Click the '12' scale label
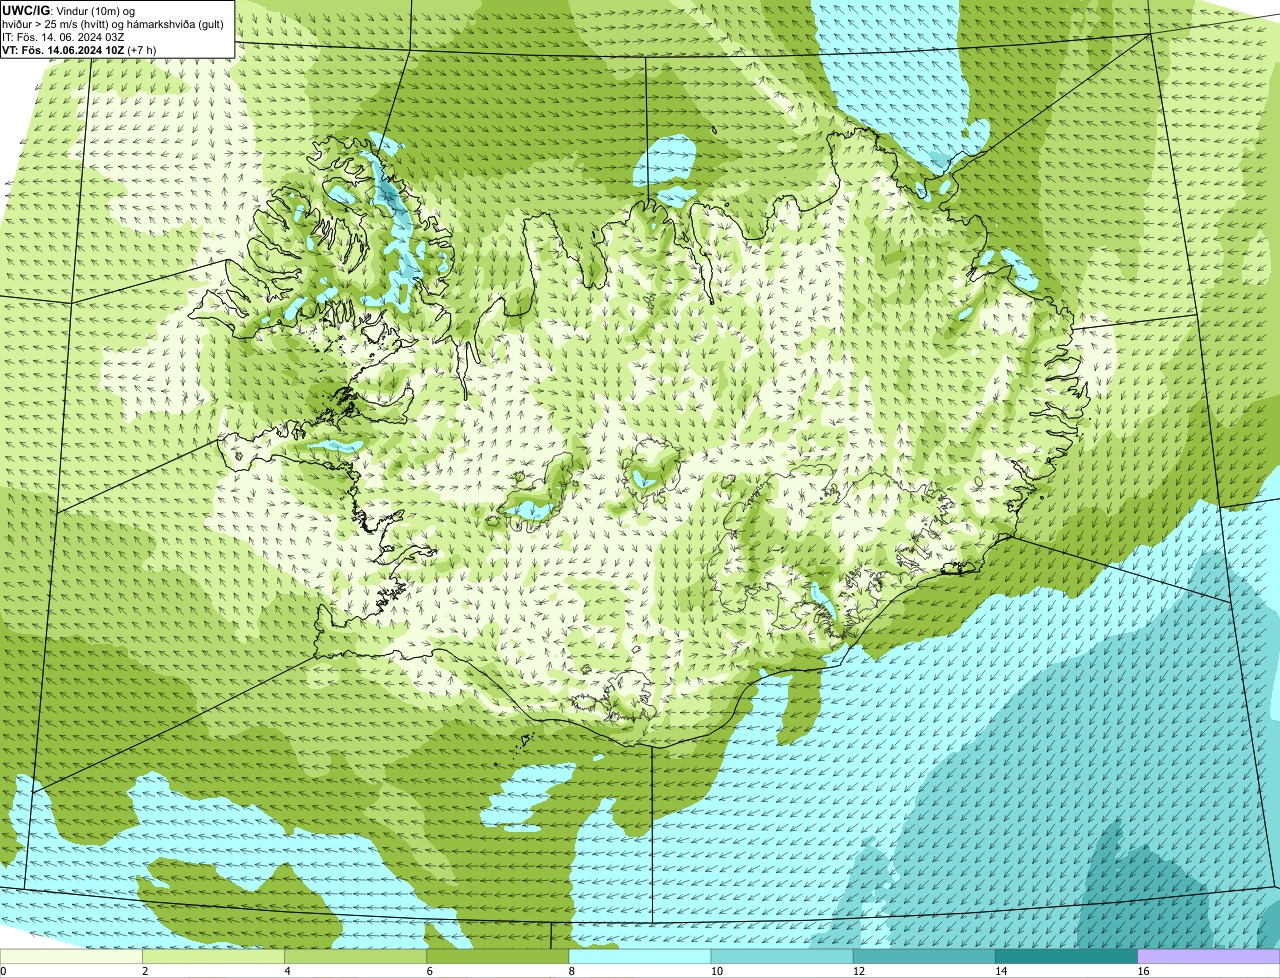1280x978 pixels. pyautogui.click(x=859, y=971)
